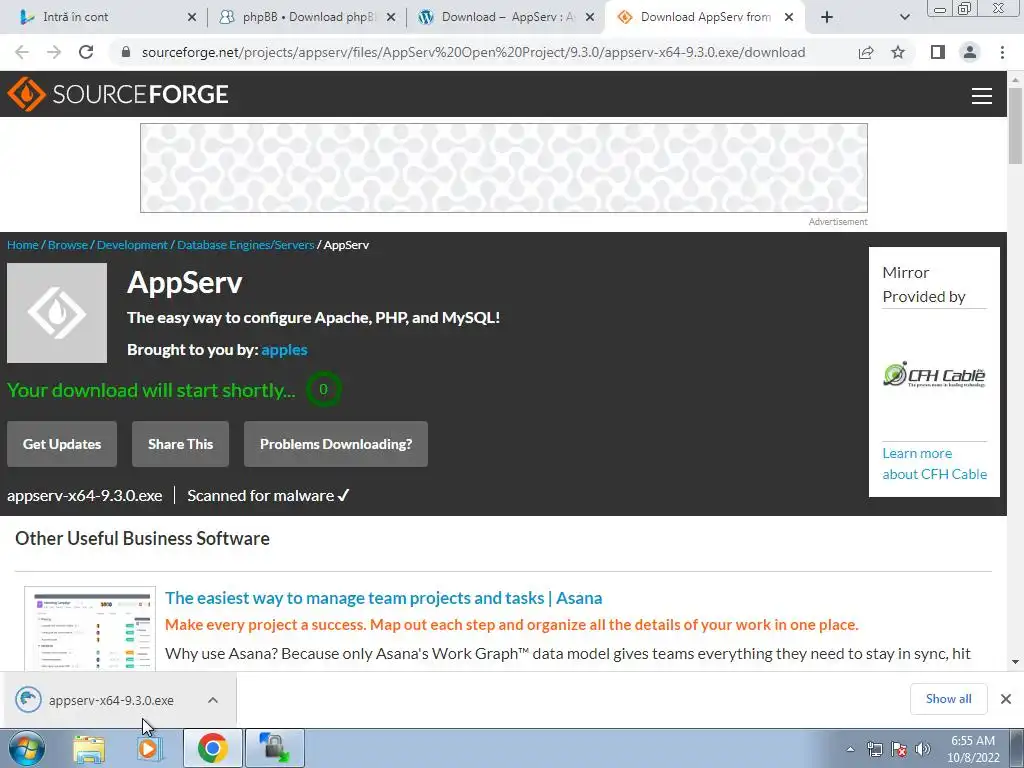This screenshot has width=1024, height=768.
Task: Click the Asana screenshot thumbnail
Action: pyautogui.click(x=90, y=629)
